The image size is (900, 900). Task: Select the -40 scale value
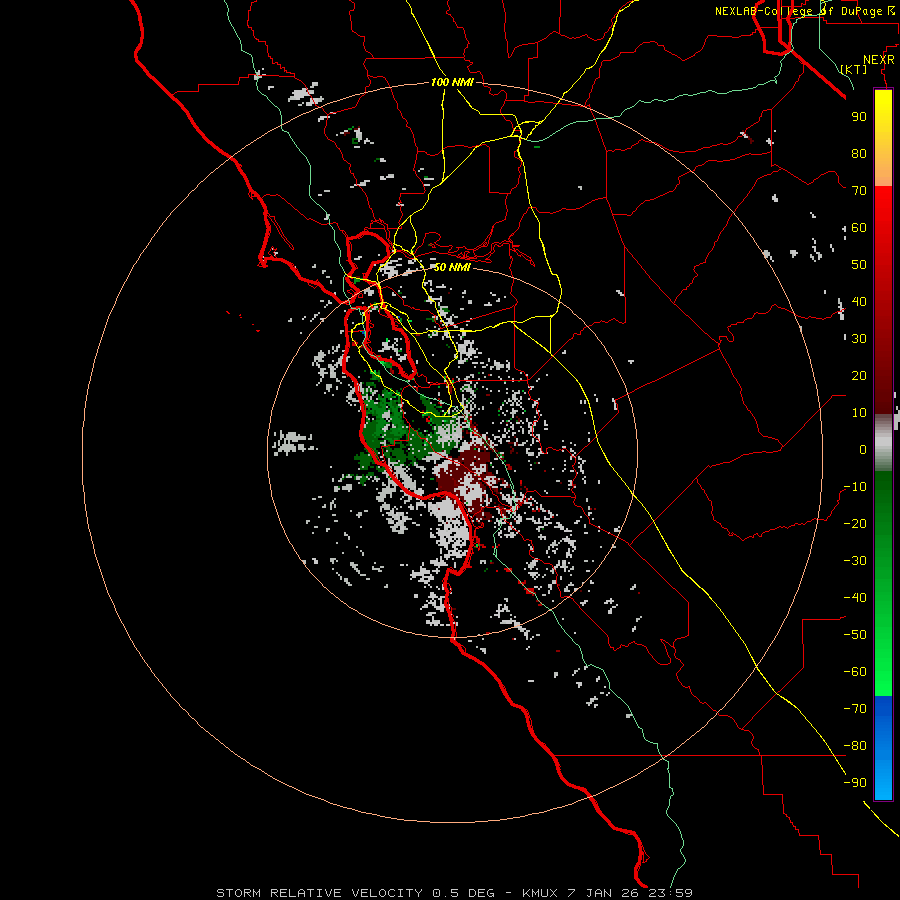coord(855,598)
